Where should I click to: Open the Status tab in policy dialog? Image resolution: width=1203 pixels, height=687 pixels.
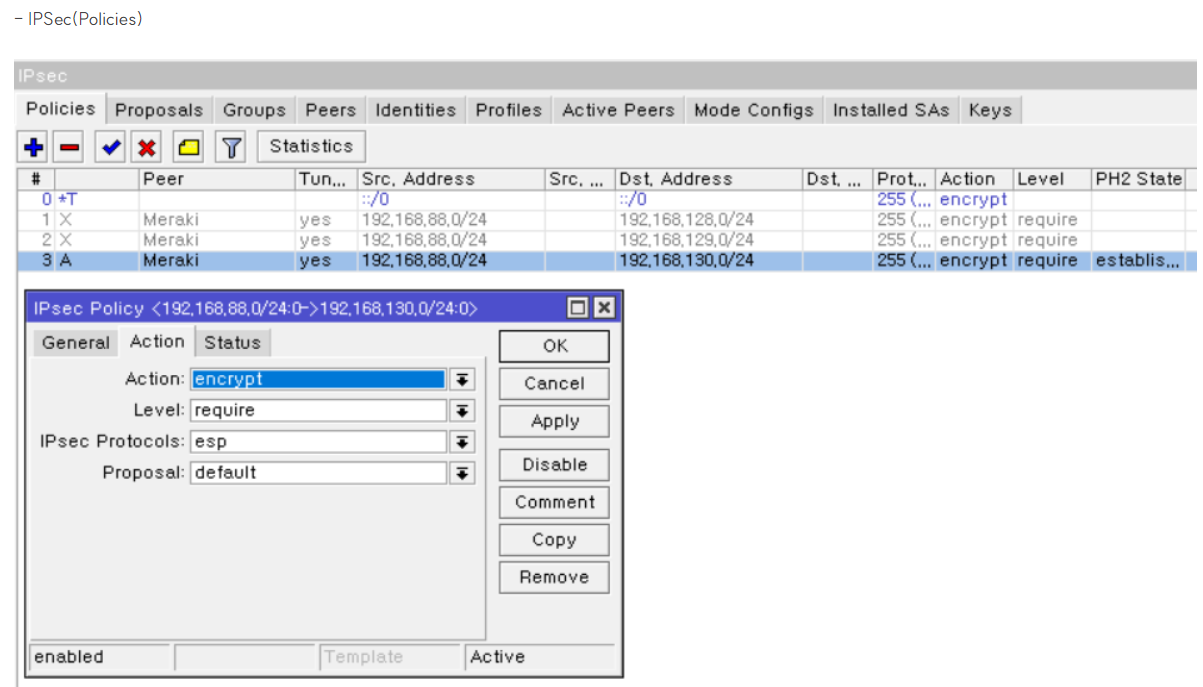click(232, 343)
